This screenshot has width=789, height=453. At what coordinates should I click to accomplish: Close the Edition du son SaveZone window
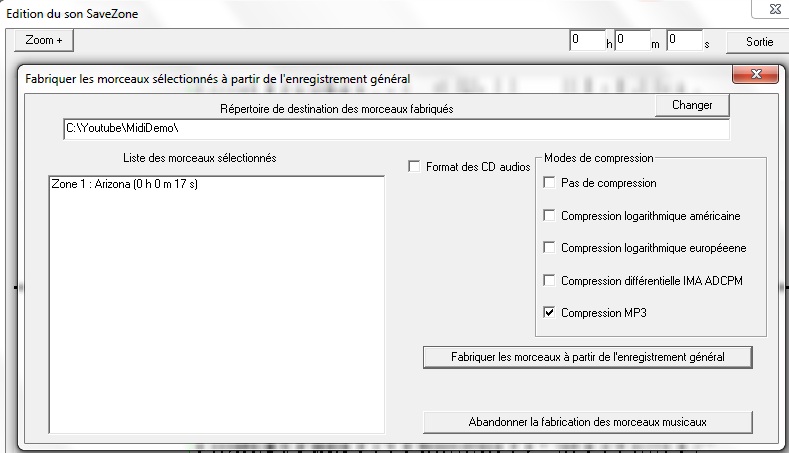click(x=775, y=9)
